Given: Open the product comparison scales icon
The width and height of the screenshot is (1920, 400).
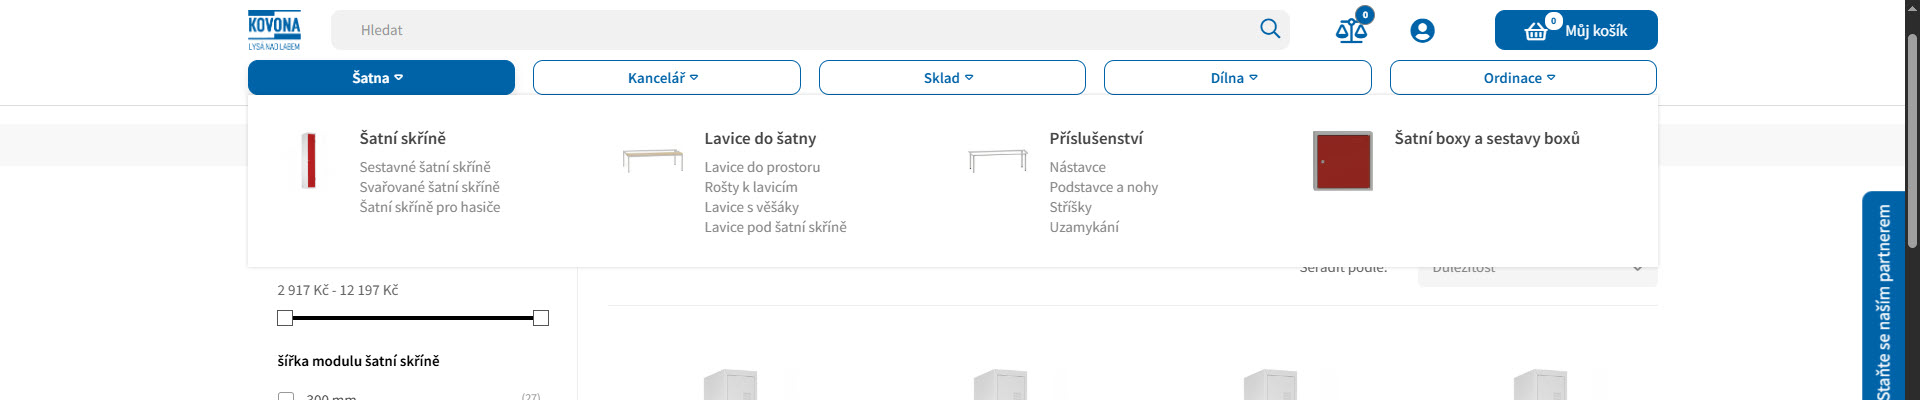Looking at the screenshot, I should coord(1351,30).
